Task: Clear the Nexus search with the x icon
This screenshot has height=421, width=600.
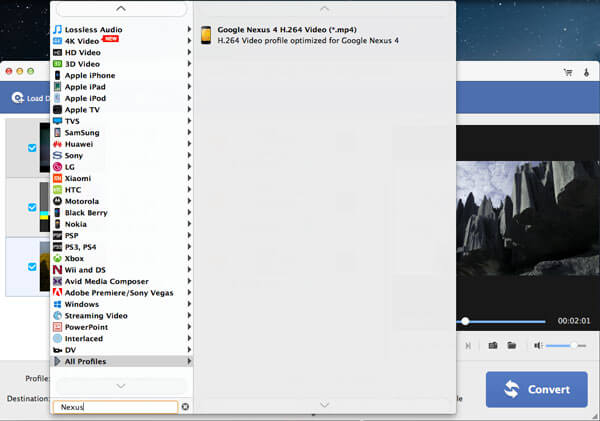Action: (x=185, y=406)
